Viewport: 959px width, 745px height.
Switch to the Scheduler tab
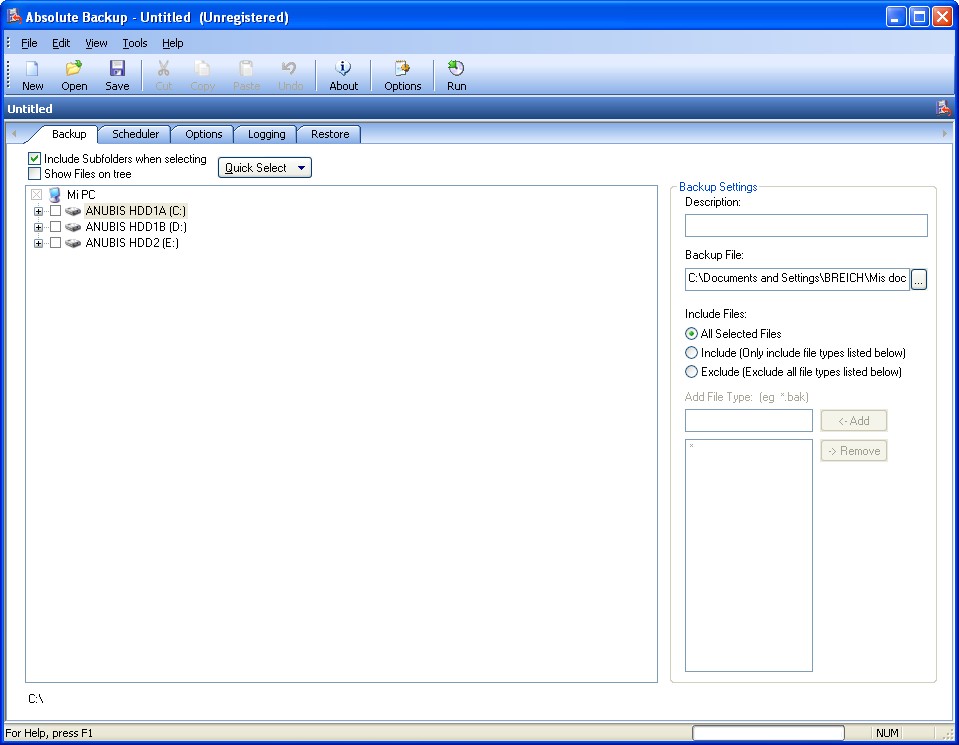click(135, 134)
